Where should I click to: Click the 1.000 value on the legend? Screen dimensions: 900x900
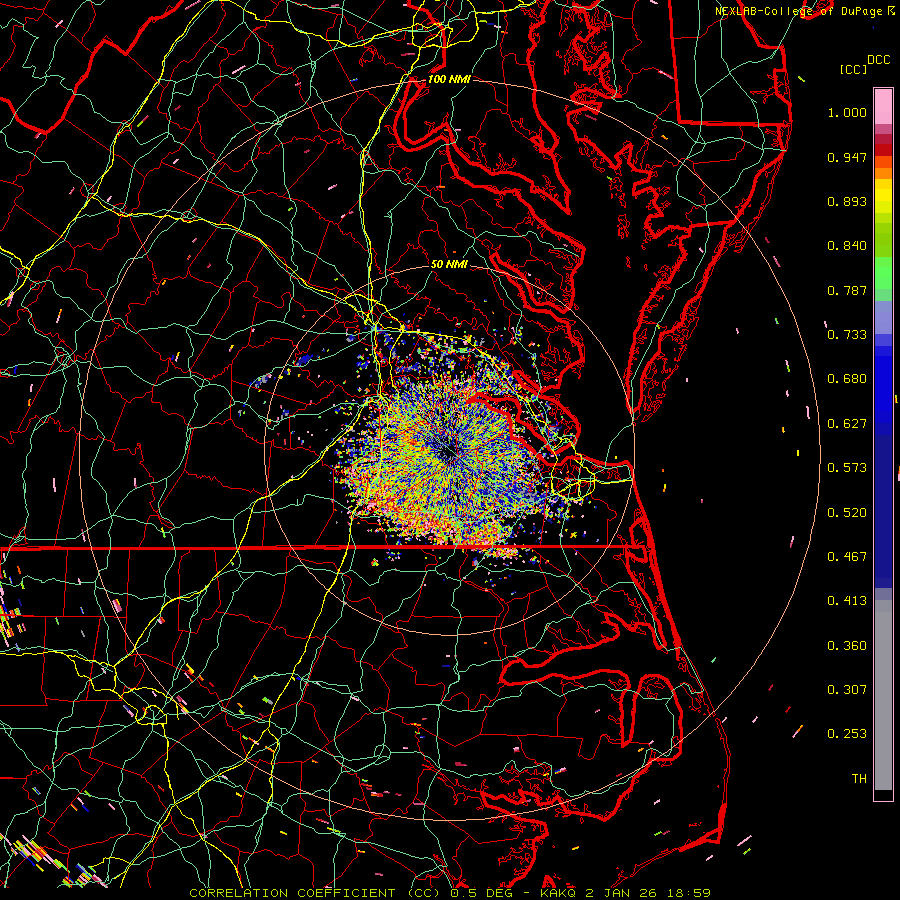click(x=847, y=112)
